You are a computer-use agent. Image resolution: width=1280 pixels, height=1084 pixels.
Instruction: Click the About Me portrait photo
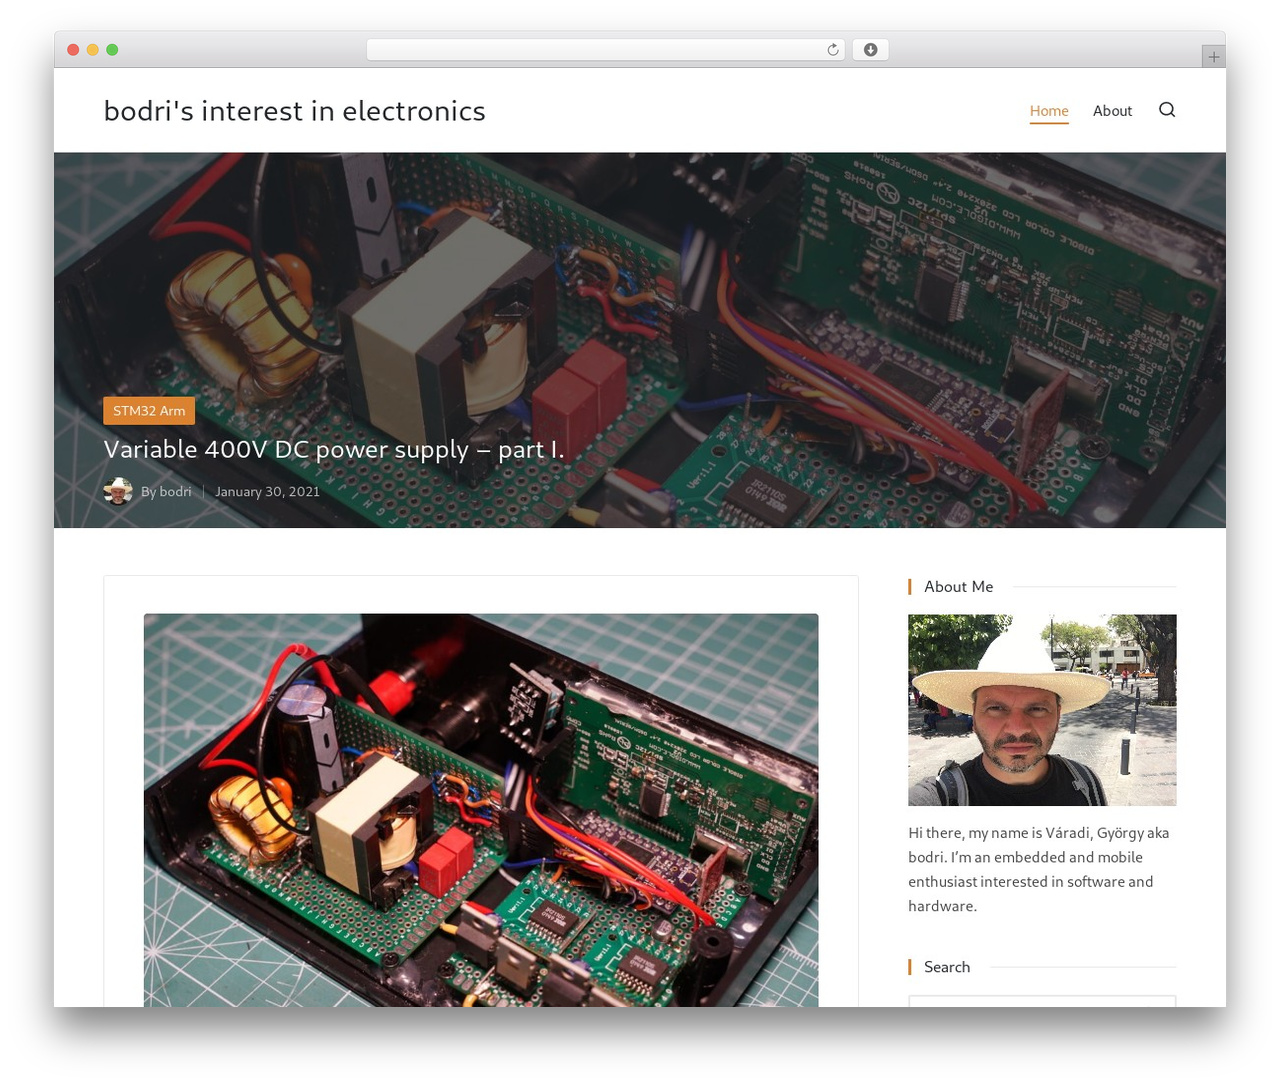point(1042,710)
